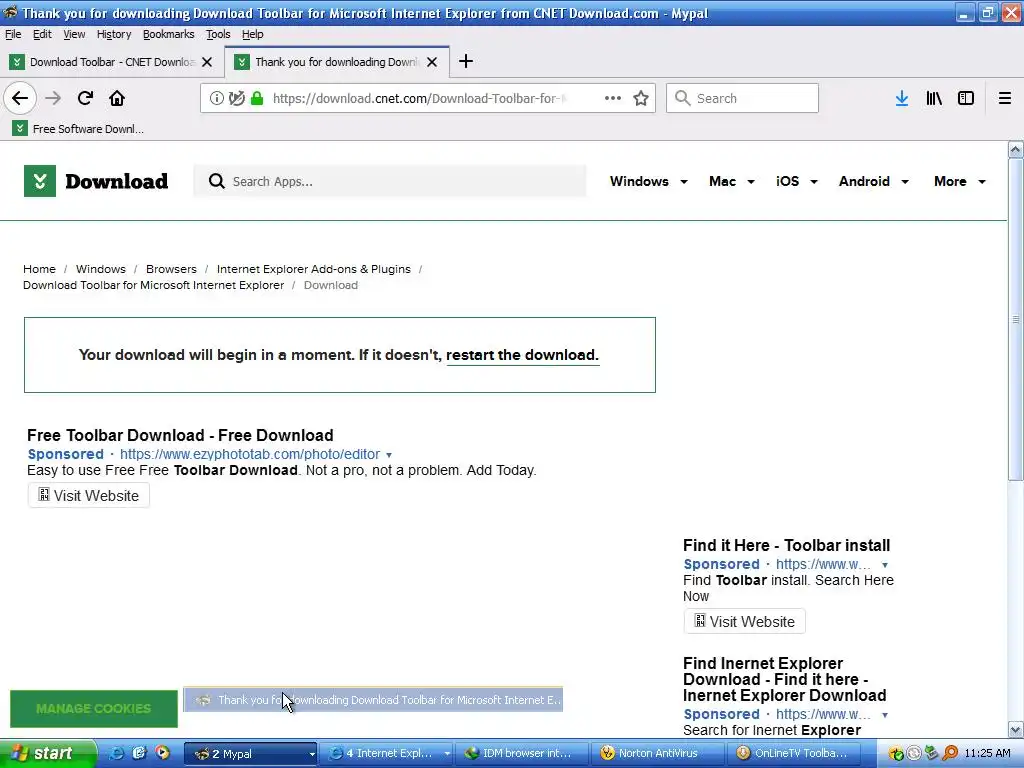Viewport: 1024px width, 768px height.
Task: Bookmark this page with the star icon
Action: [641, 98]
